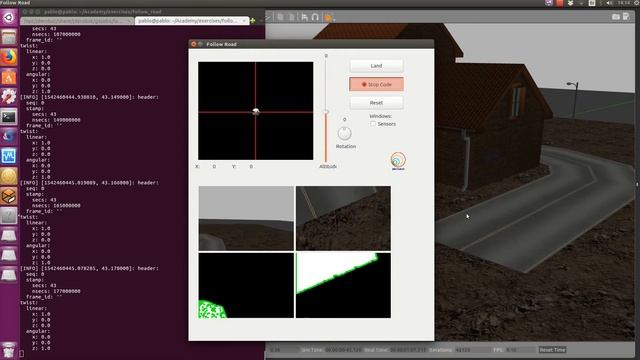Click the bottom-left filtered image view
Image resolution: width=640 pixels, height=360 pixels.
tap(246, 285)
